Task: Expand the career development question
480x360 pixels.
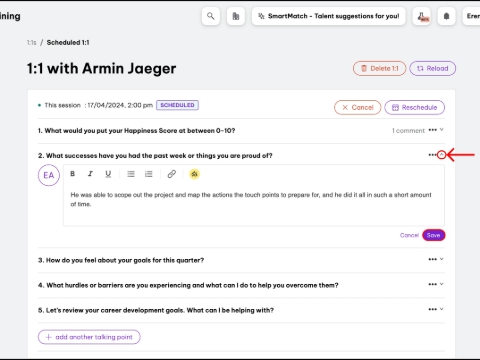Action: click(x=442, y=309)
